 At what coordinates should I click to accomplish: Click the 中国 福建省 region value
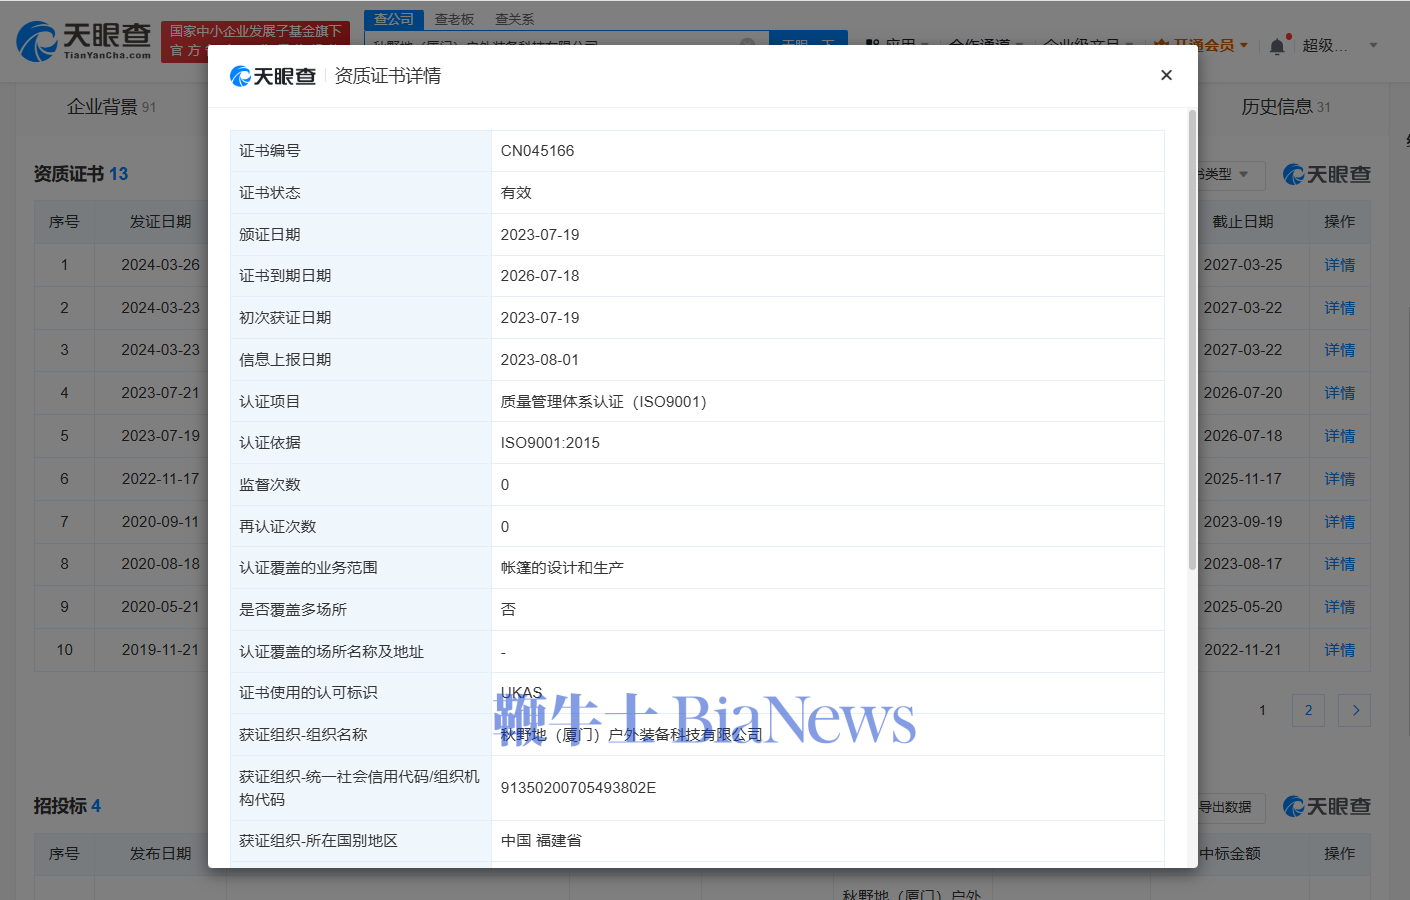541,841
